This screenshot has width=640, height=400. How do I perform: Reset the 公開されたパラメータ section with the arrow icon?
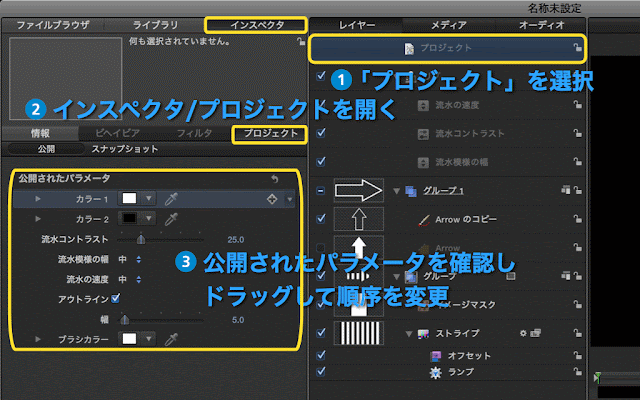click(275, 179)
